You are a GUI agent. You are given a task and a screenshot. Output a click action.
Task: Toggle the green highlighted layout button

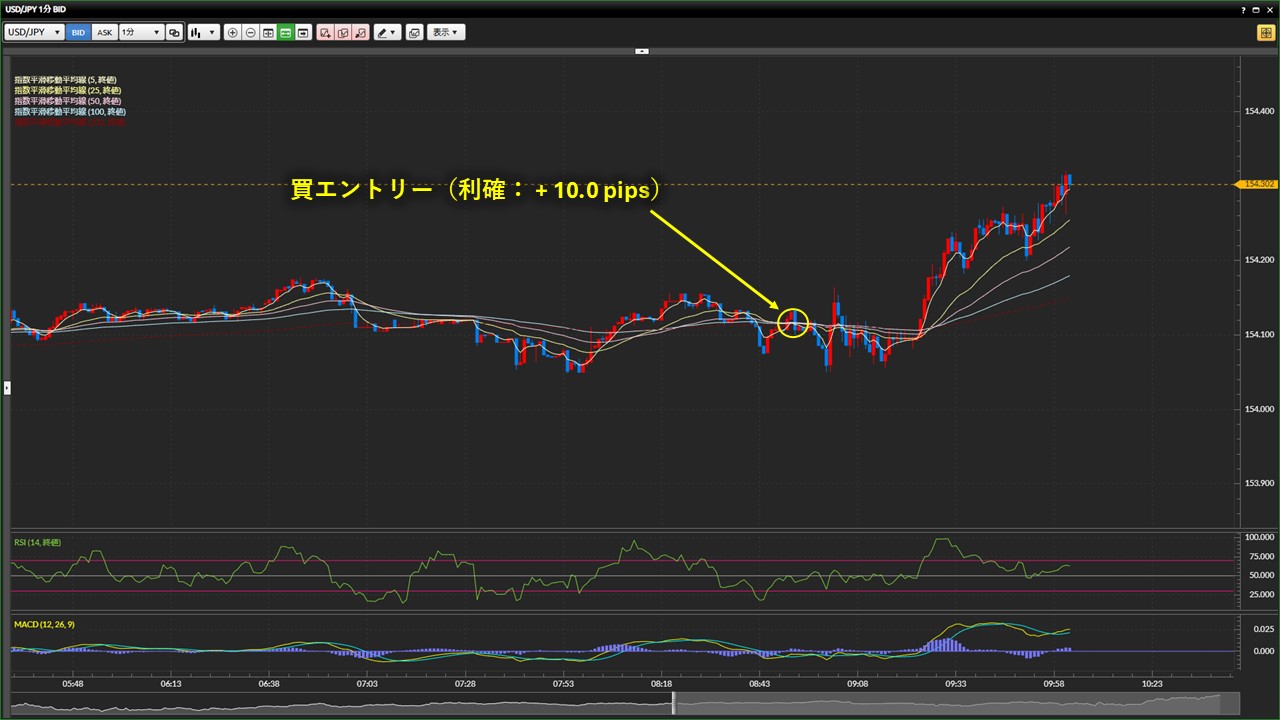285,32
